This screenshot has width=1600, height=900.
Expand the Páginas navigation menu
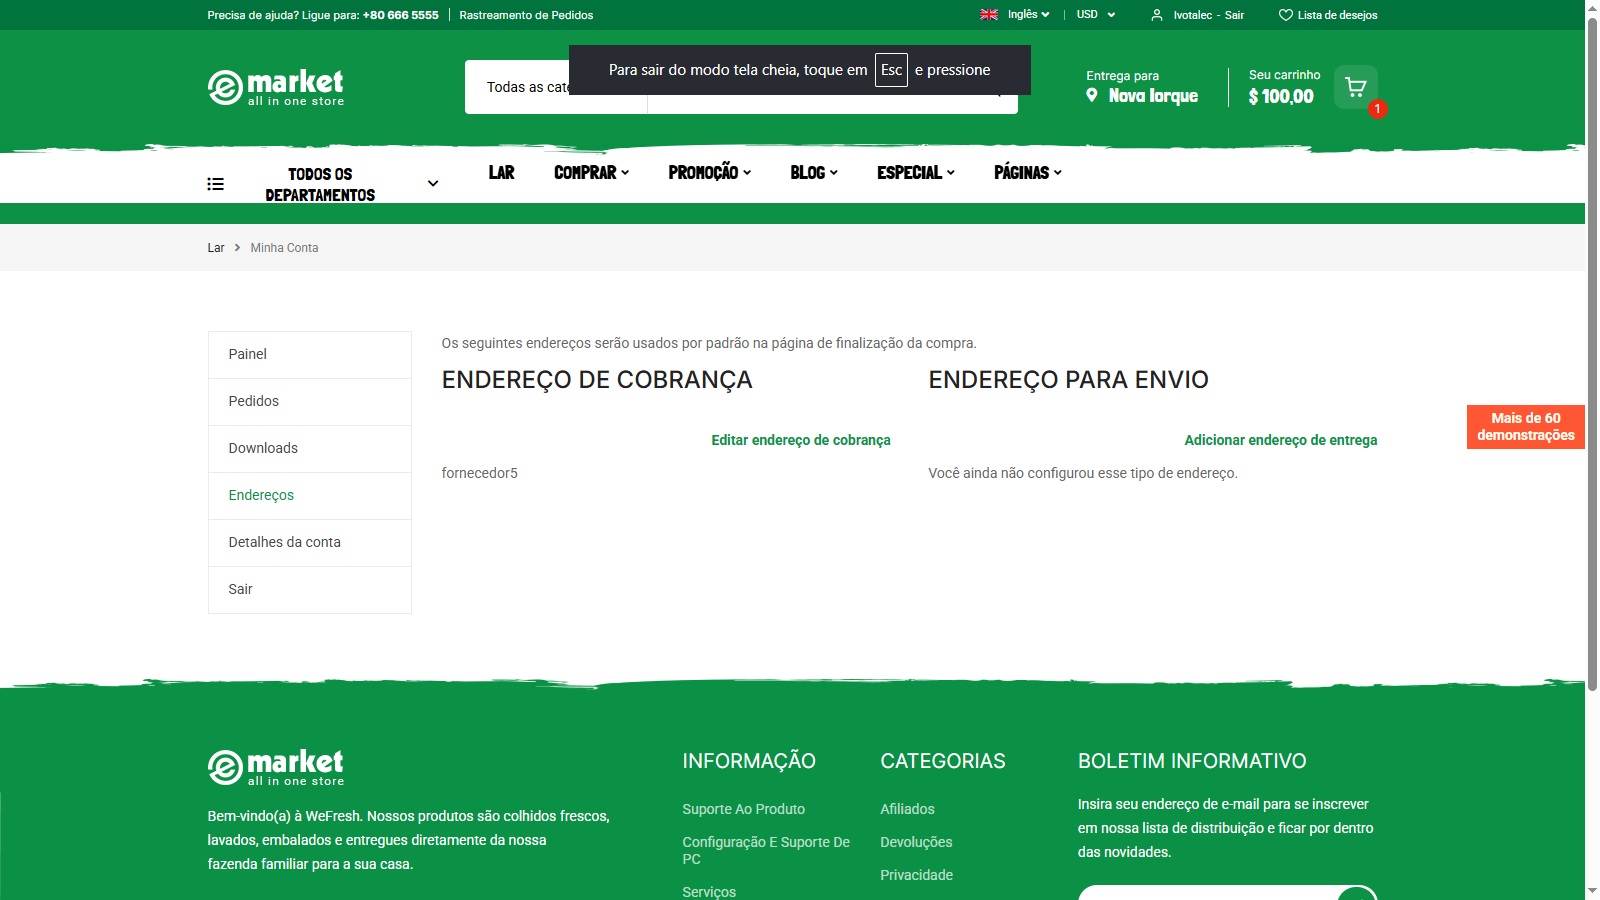click(x=1027, y=173)
